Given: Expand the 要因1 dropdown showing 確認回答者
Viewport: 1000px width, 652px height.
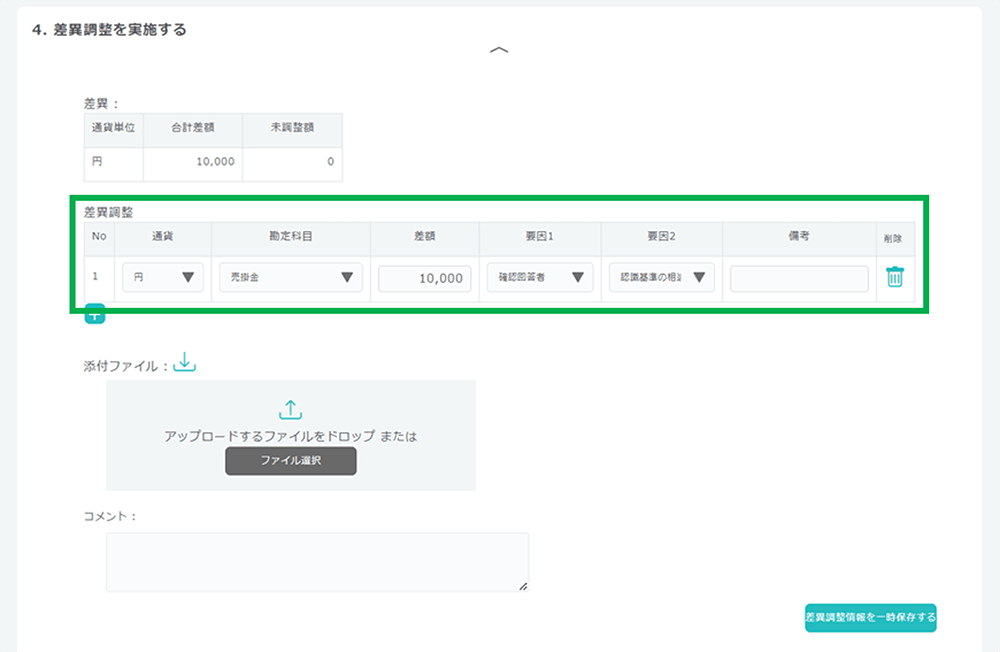Looking at the screenshot, I should tap(539, 278).
